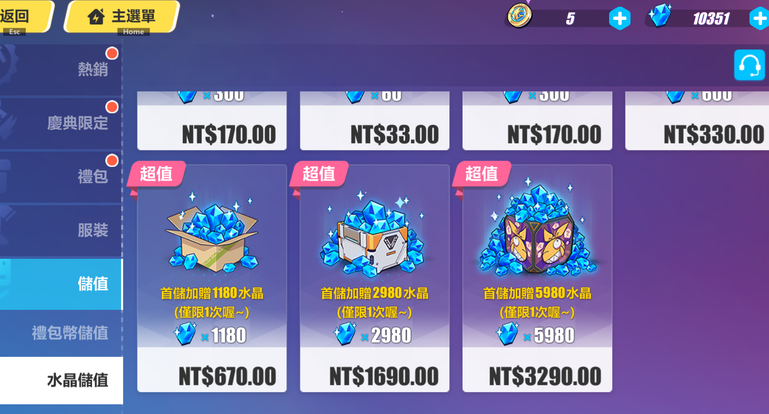
Task: Open the 水晶儲值 crystal top-up sub-tab
Action: point(61,380)
